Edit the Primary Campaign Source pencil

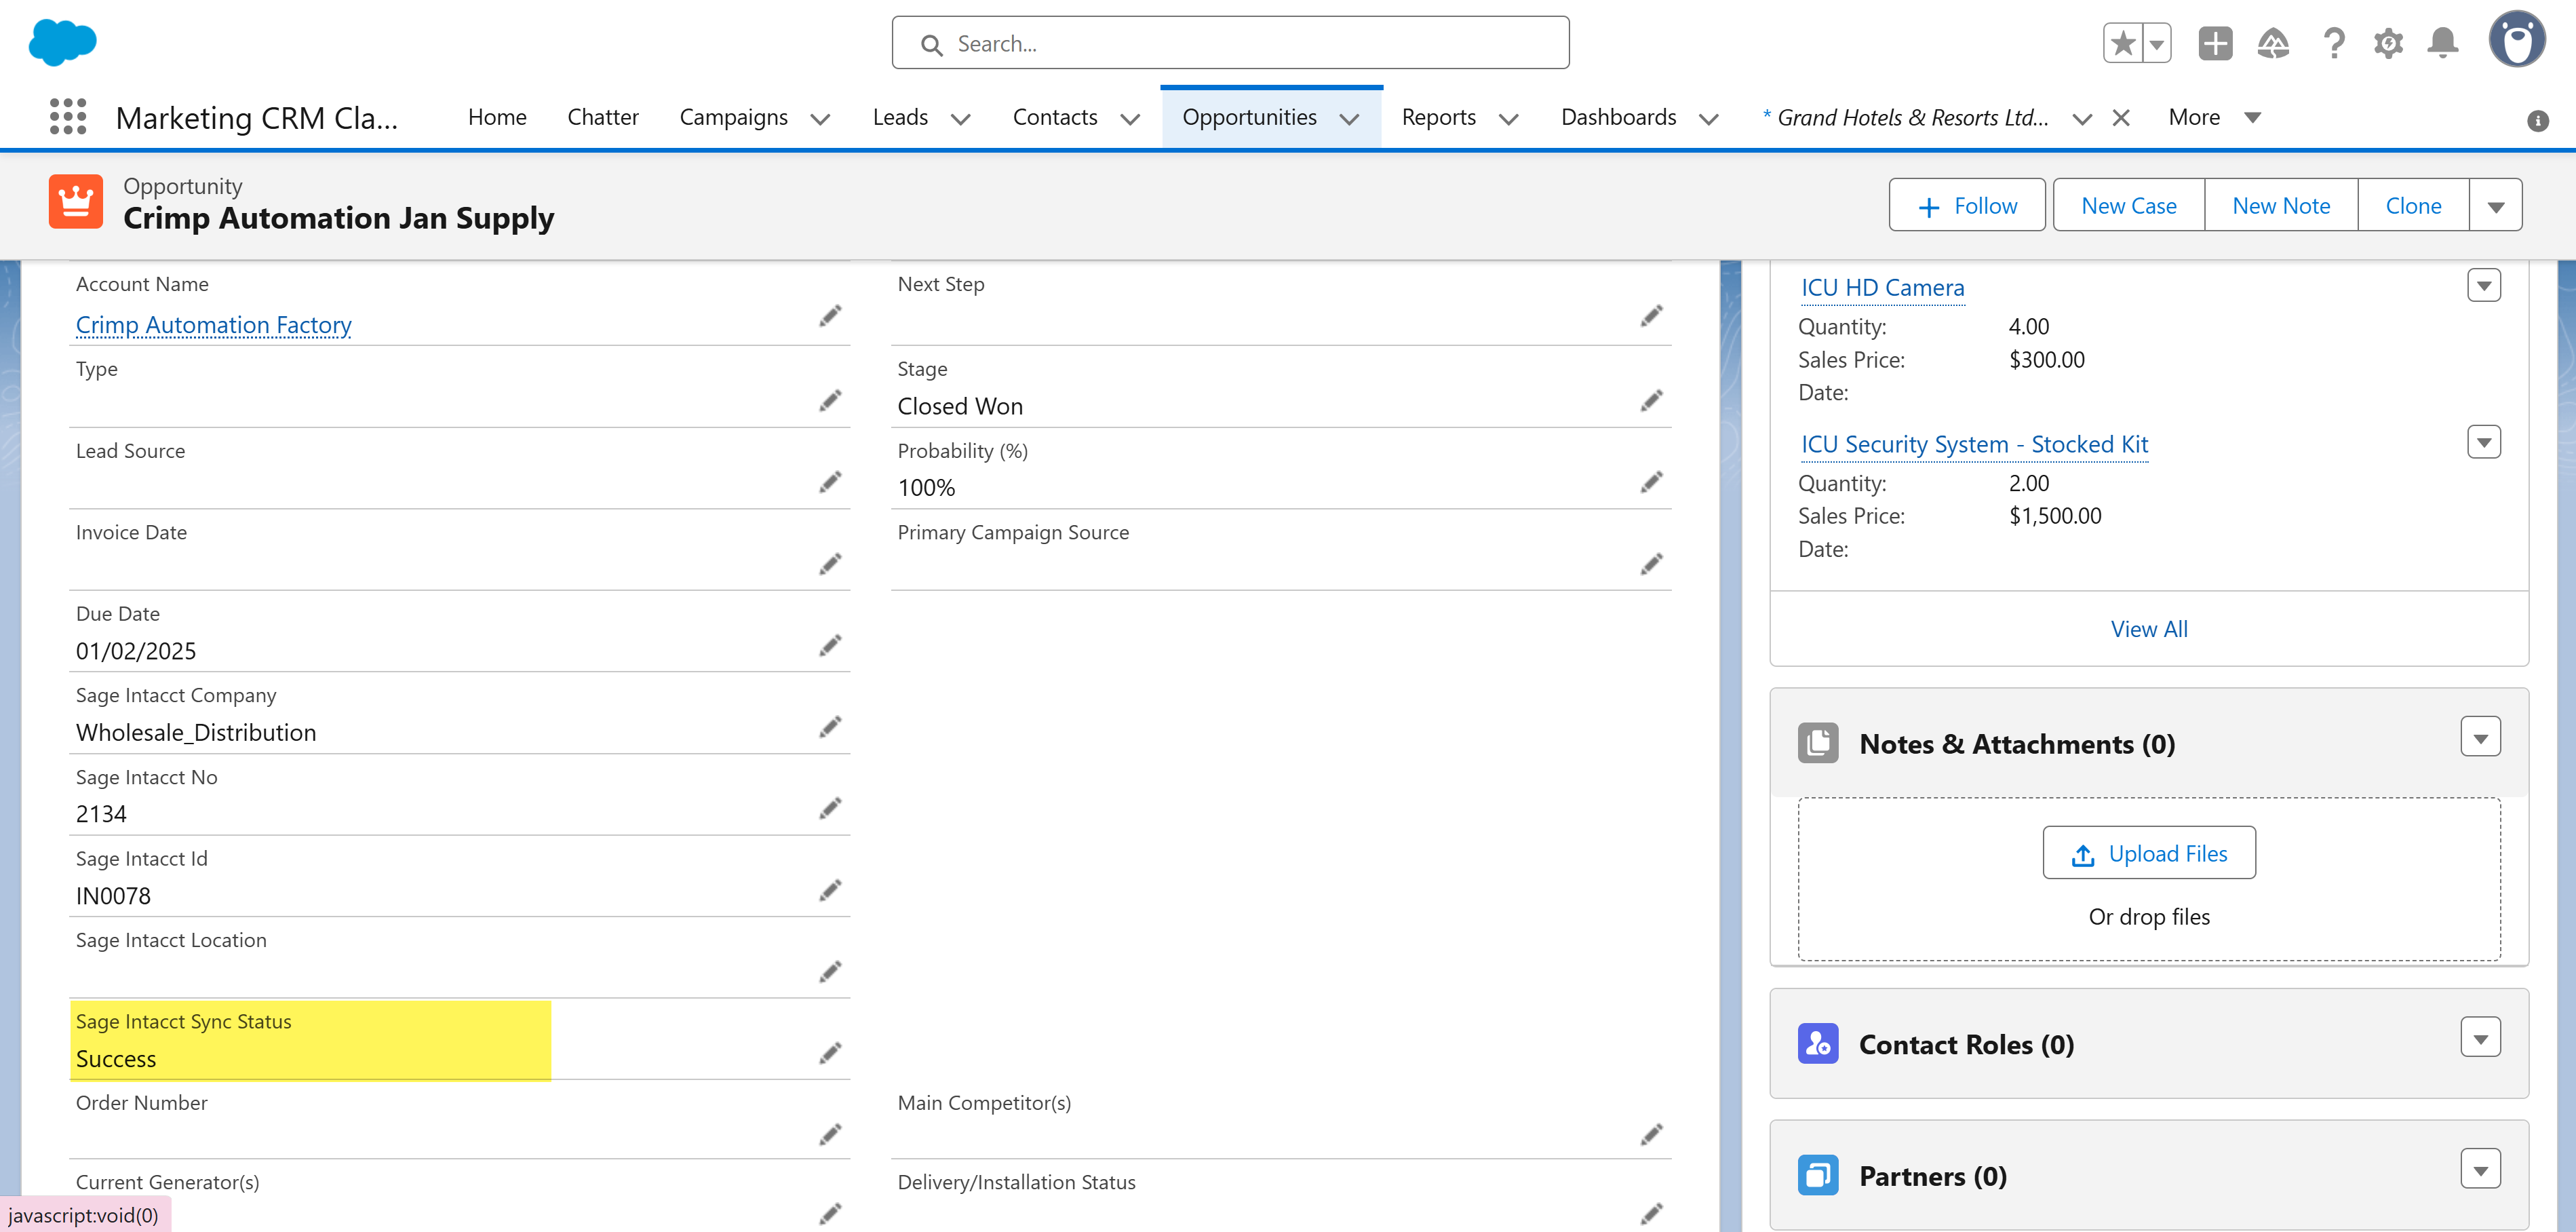[1652, 565]
